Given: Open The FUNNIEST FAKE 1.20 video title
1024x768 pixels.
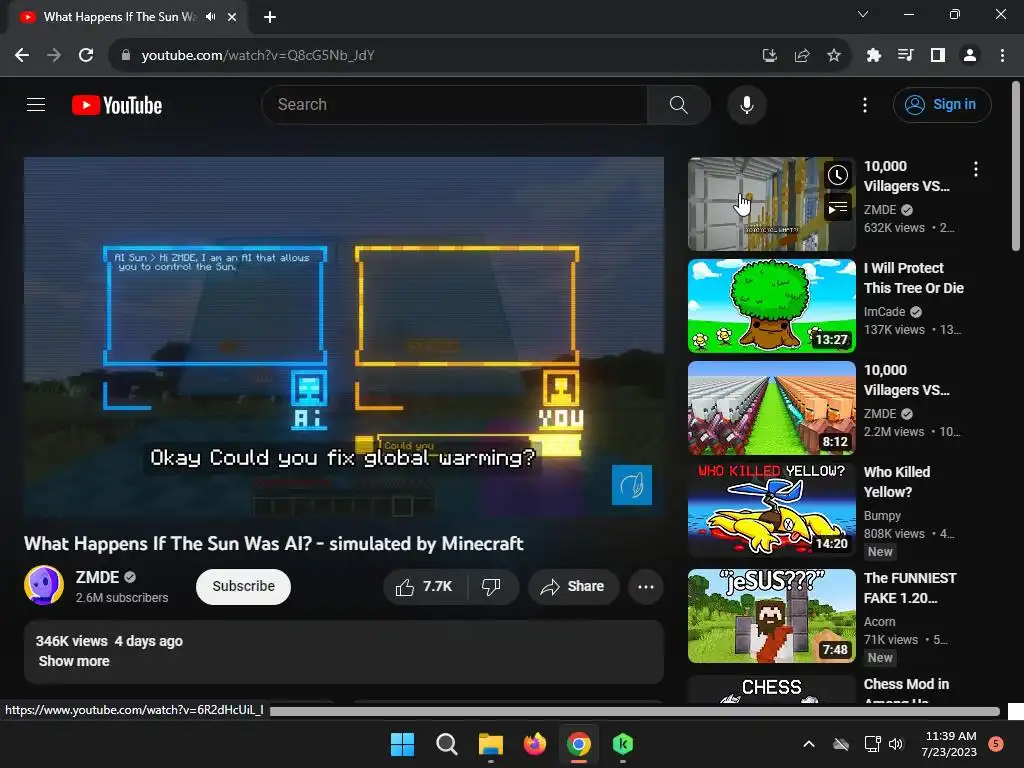Looking at the screenshot, I should [x=910, y=588].
